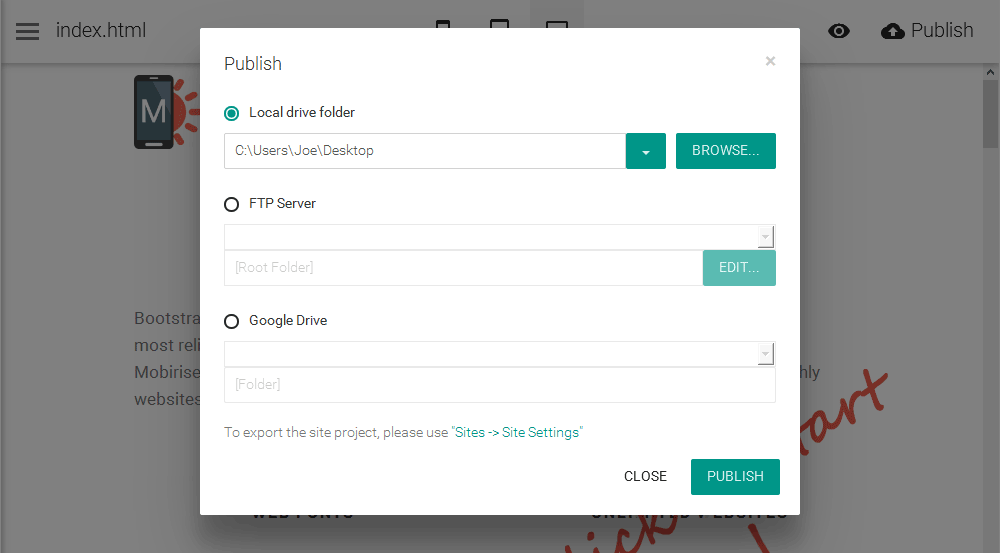Switch to desktop view
The image size is (1000, 553).
click(x=557, y=25)
